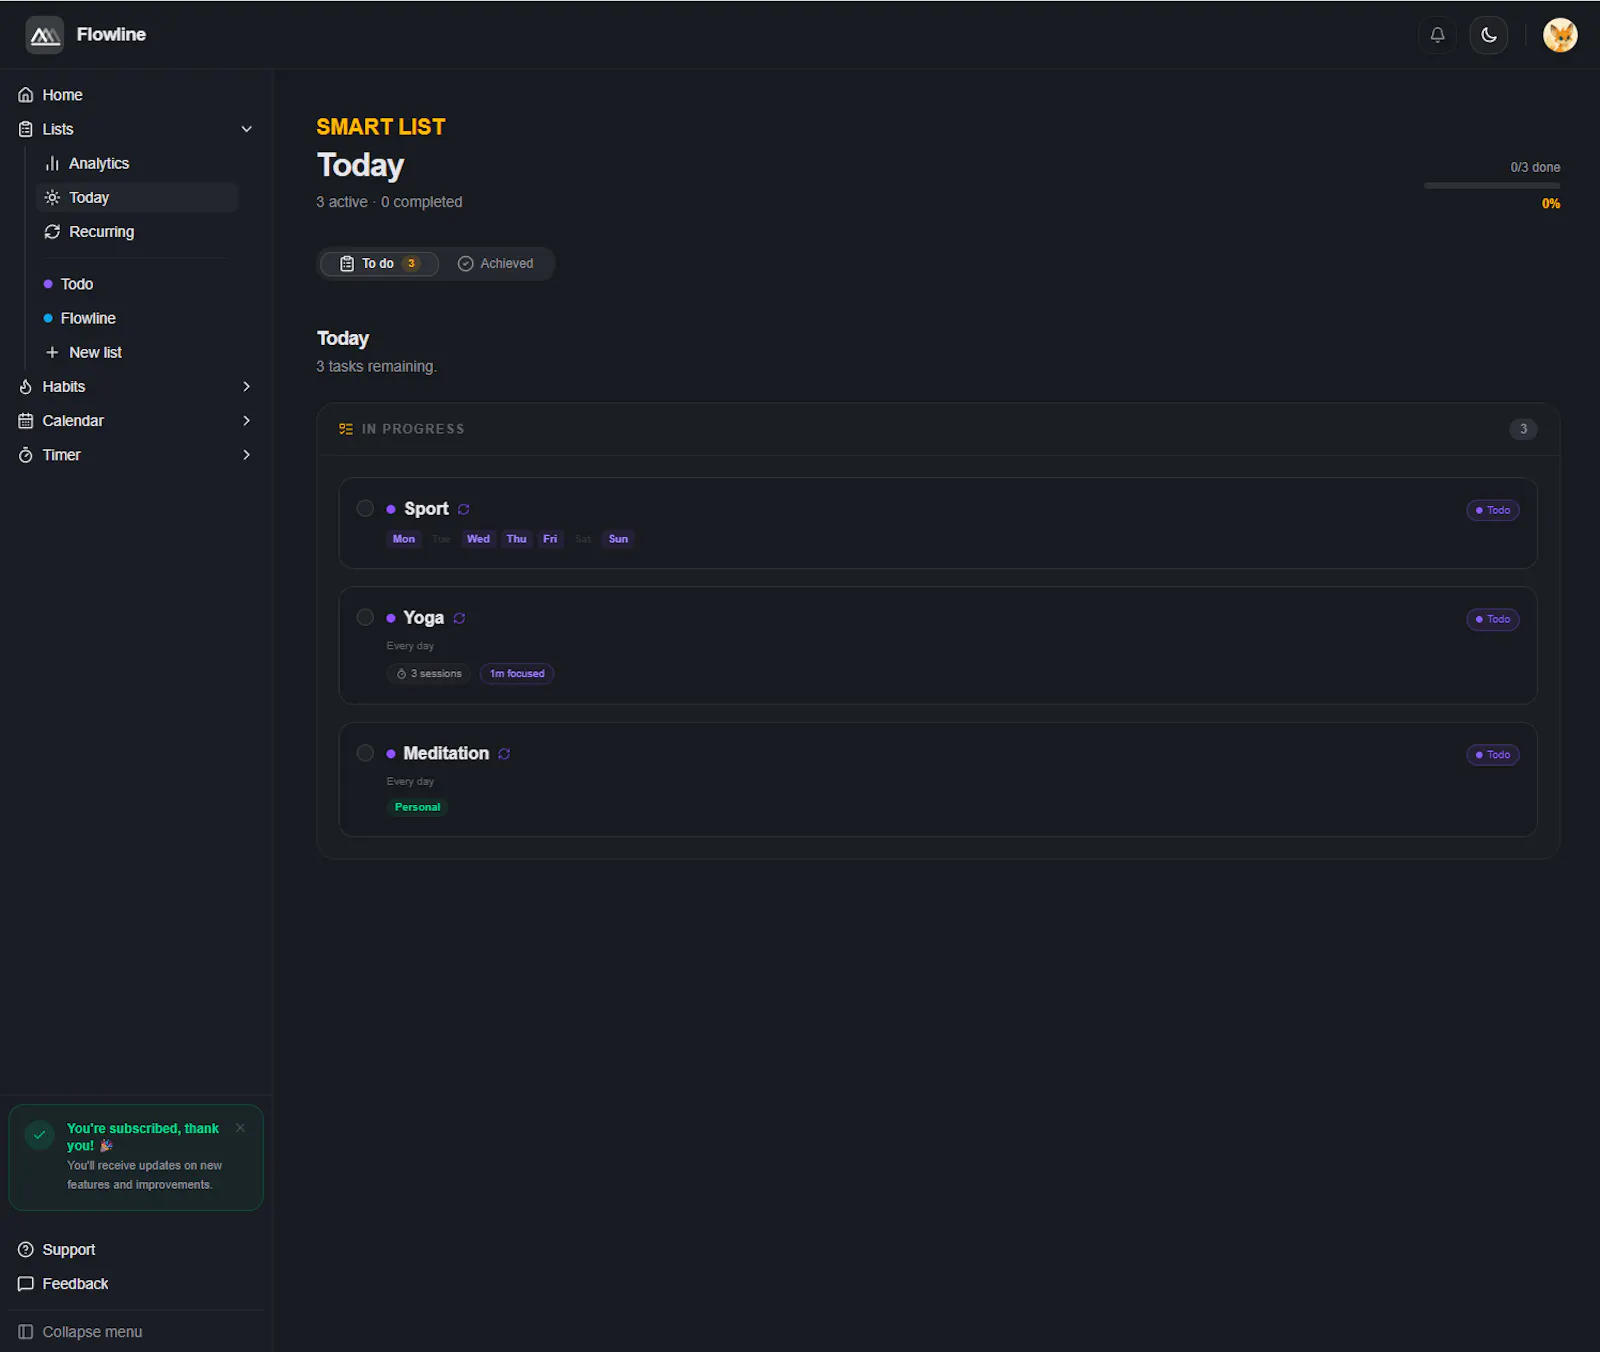The image size is (1600, 1352).
Task: Click the recurring icon next to Meditation
Action: click(504, 754)
